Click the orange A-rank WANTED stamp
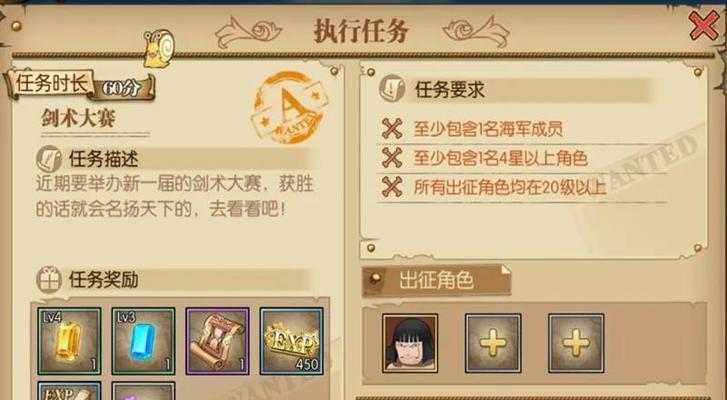 (289, 107)
